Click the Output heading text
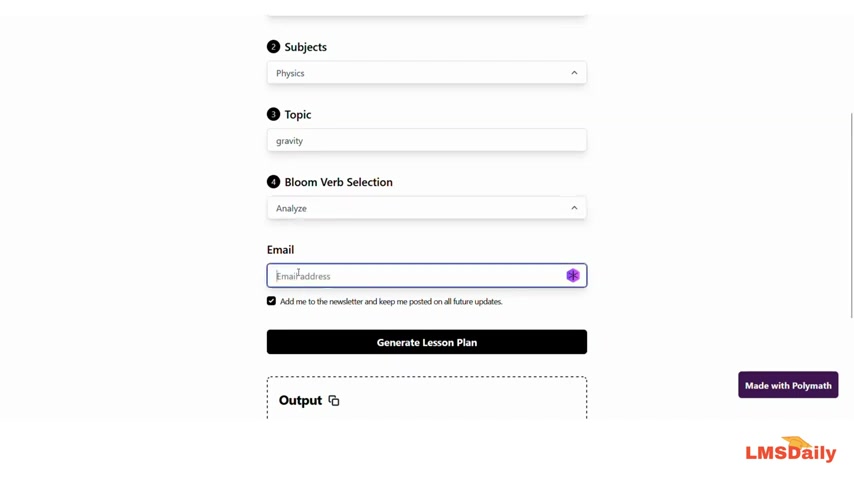The height and width of the screenshot is (480, 854). tap(300, 400)
